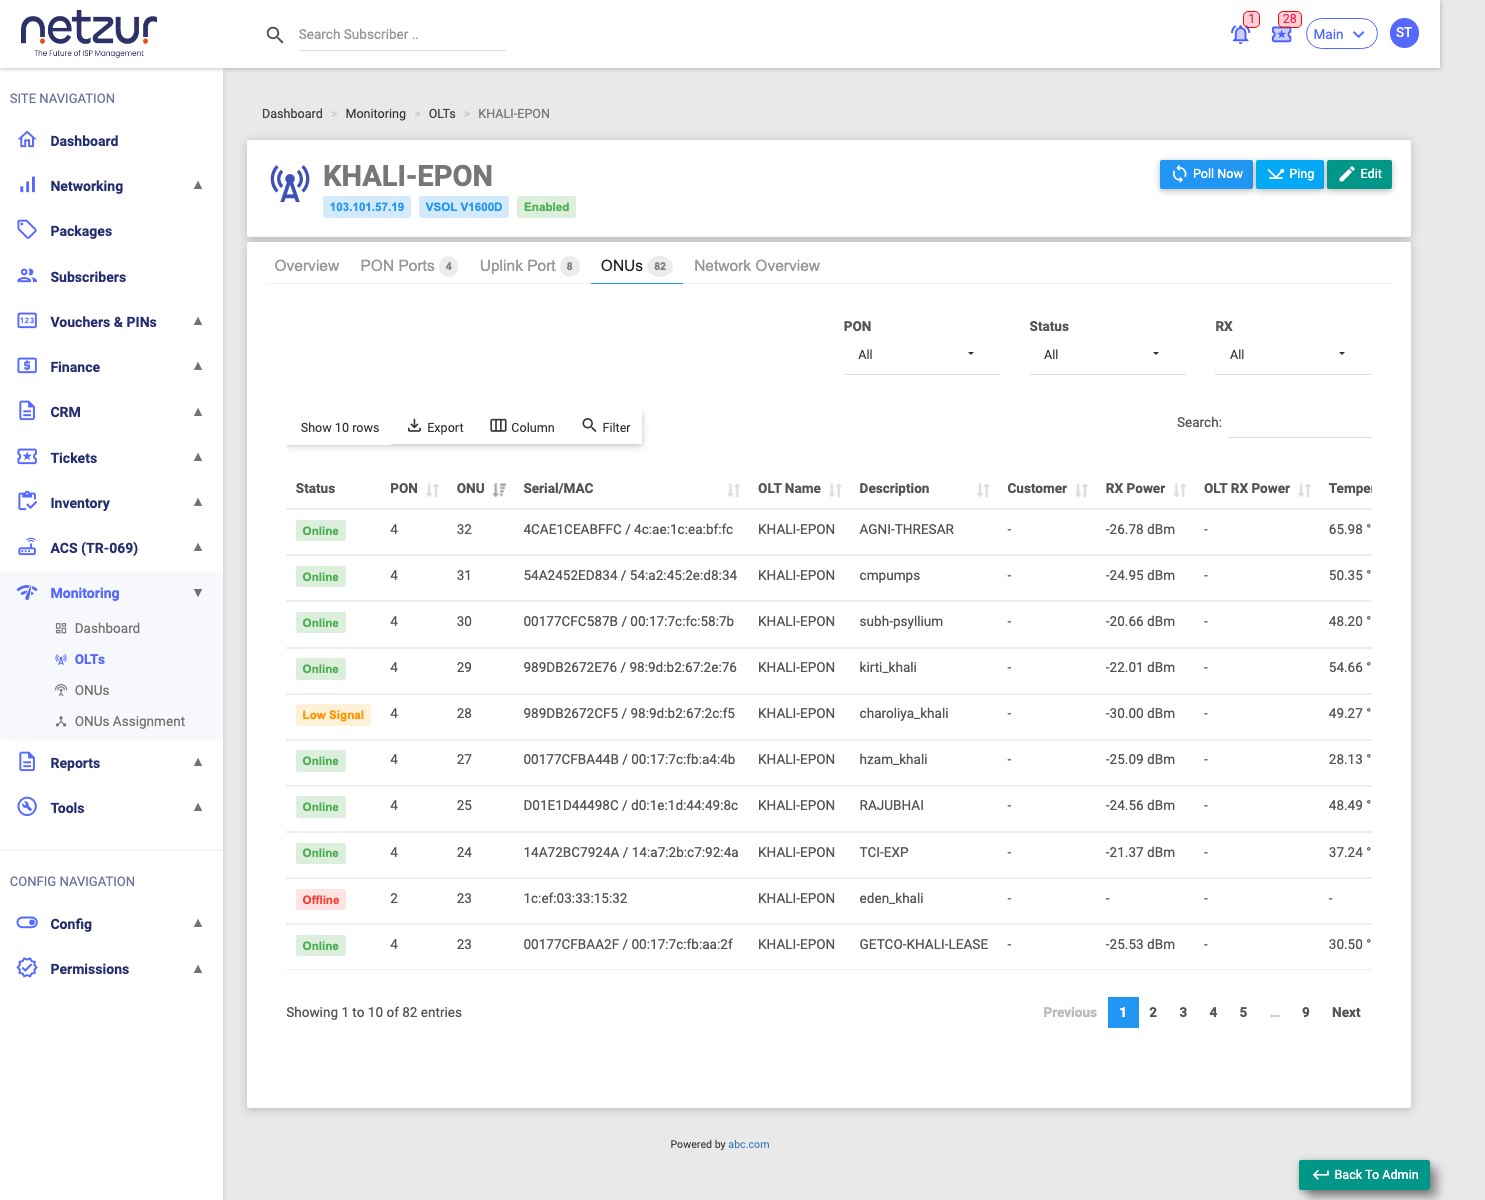The image size is (1485, 1200).
Task: Switch to Network Overview tab
Action: 757,266
